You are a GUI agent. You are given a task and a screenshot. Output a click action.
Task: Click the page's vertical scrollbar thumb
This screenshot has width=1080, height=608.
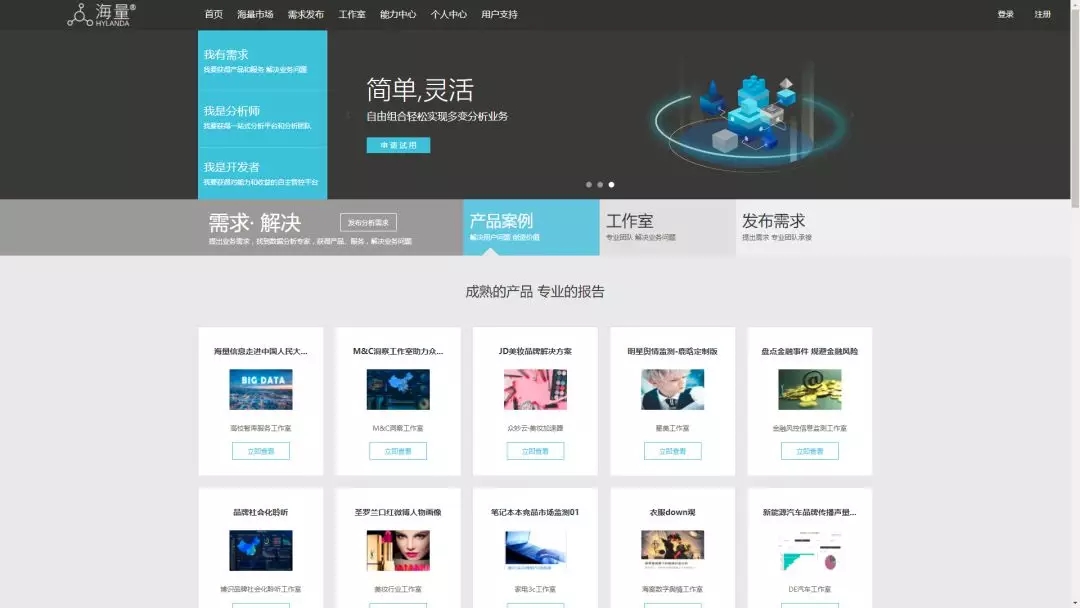1074,107
